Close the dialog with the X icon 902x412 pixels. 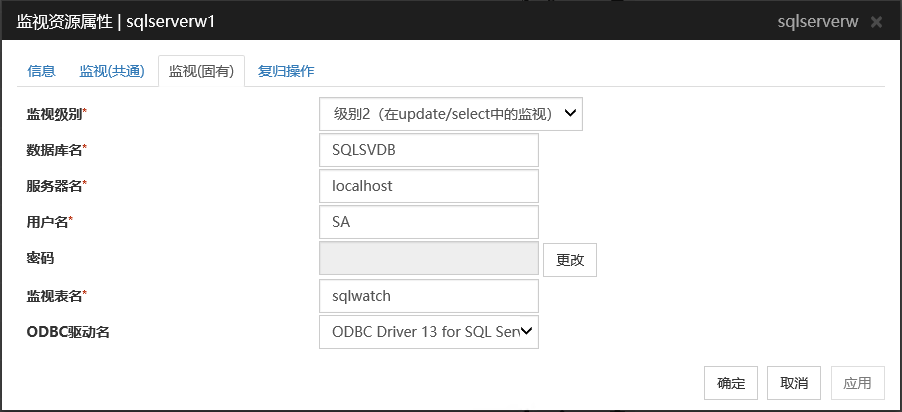[x=876, y=22]
